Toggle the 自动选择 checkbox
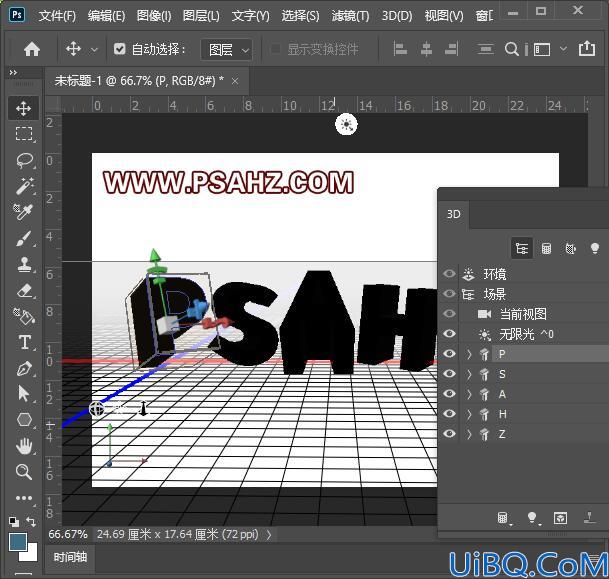The image size is (609, 579). coord(120,49)
